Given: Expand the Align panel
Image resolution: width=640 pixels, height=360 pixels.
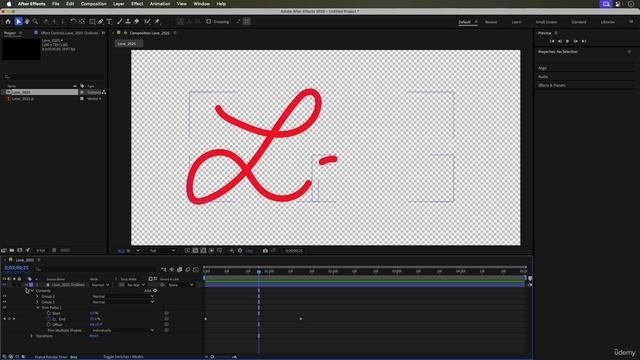Looking at the screenshot, I should 542,68.
